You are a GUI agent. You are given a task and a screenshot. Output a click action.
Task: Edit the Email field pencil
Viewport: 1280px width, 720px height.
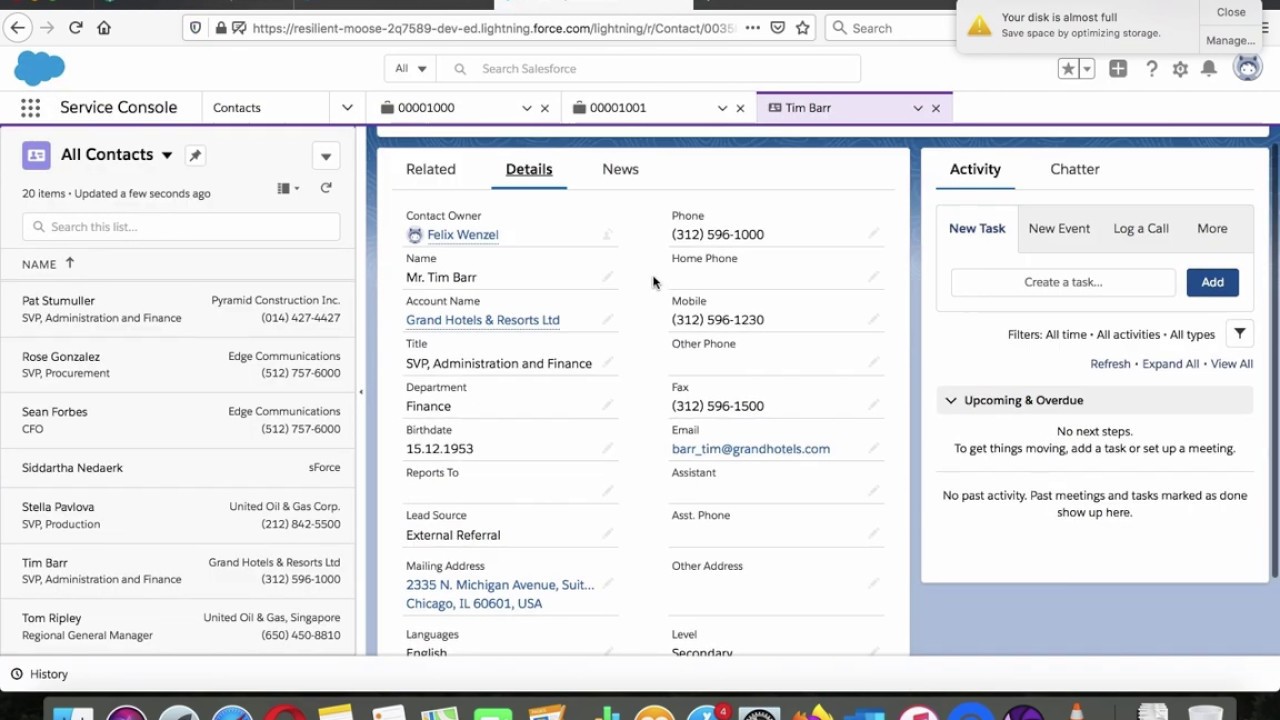(x=873, y=449)
